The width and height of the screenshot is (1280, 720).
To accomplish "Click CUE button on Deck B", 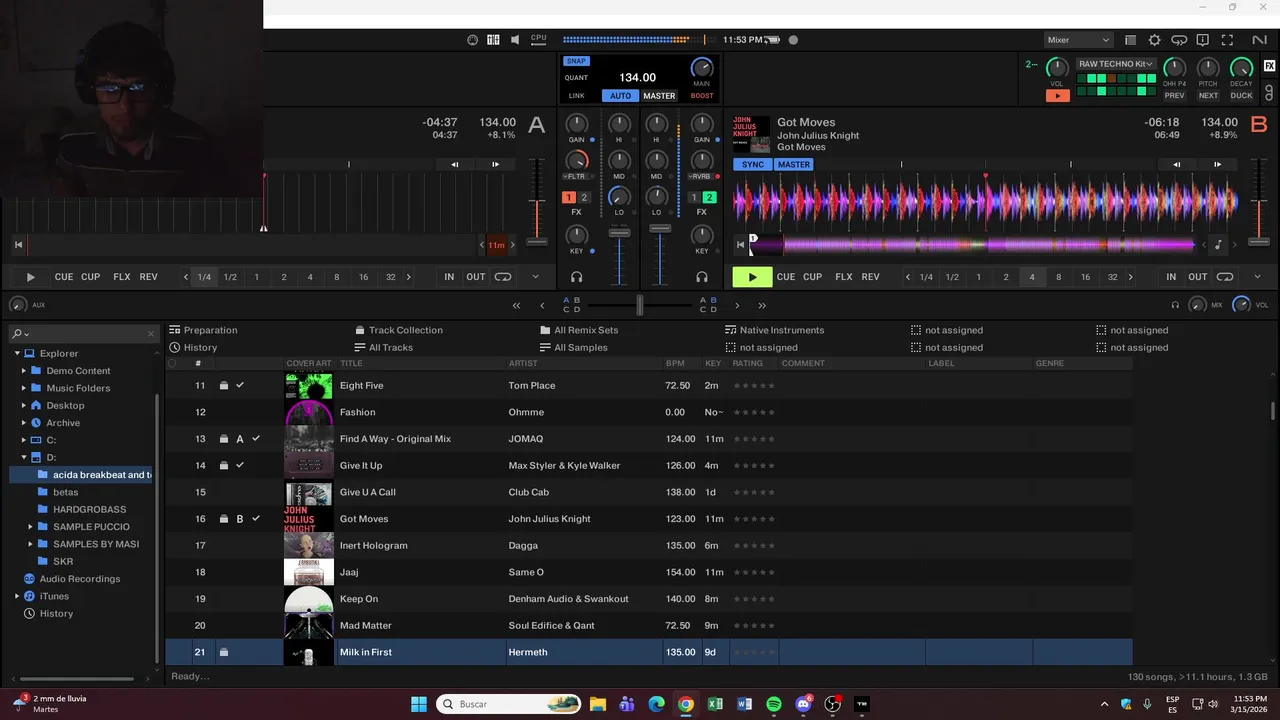I will click(786, 277).
